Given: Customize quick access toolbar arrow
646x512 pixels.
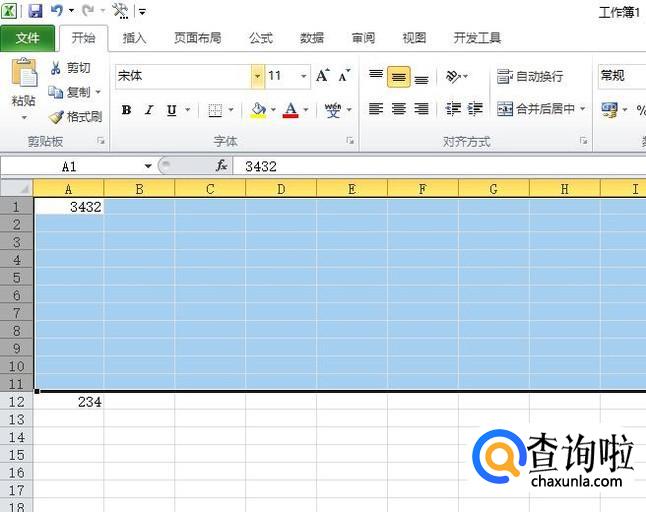Looking at the screenshot, I should pyautogui.click(x=142, y=12).
